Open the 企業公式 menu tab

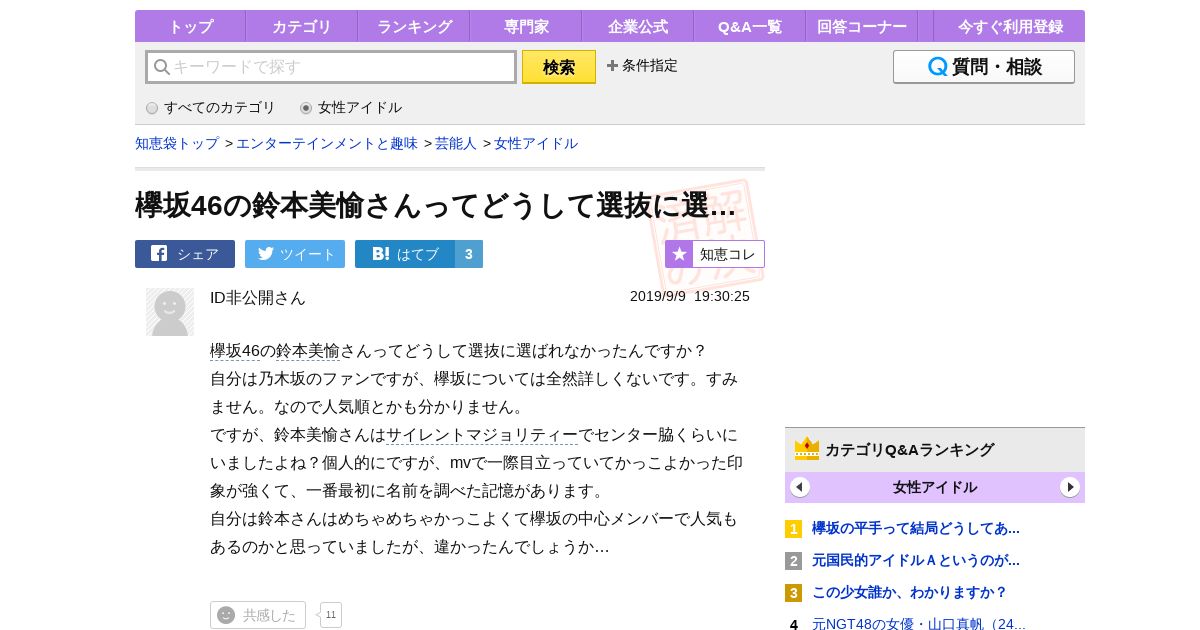tap(638, 27)
